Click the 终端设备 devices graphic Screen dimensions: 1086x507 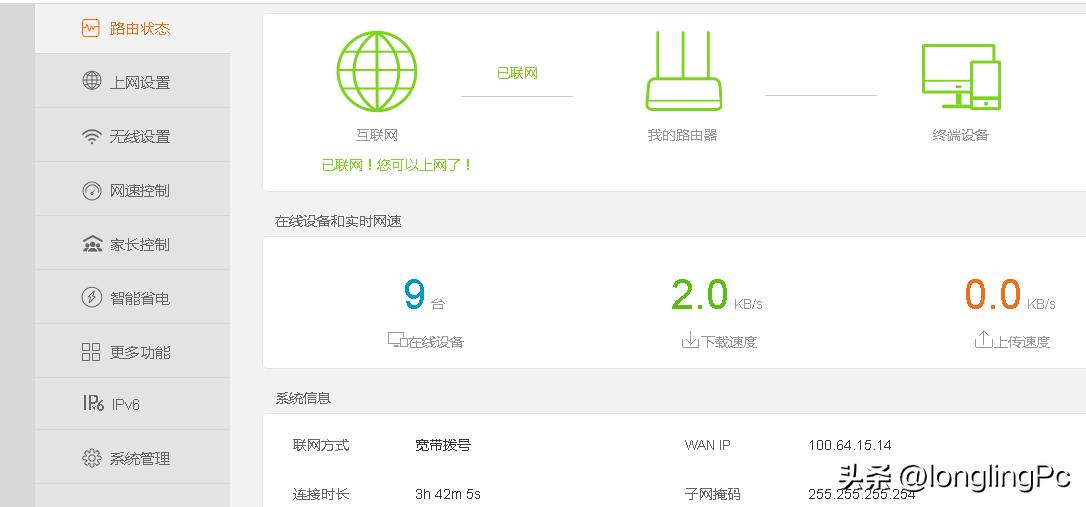click(x=960, y=76)
